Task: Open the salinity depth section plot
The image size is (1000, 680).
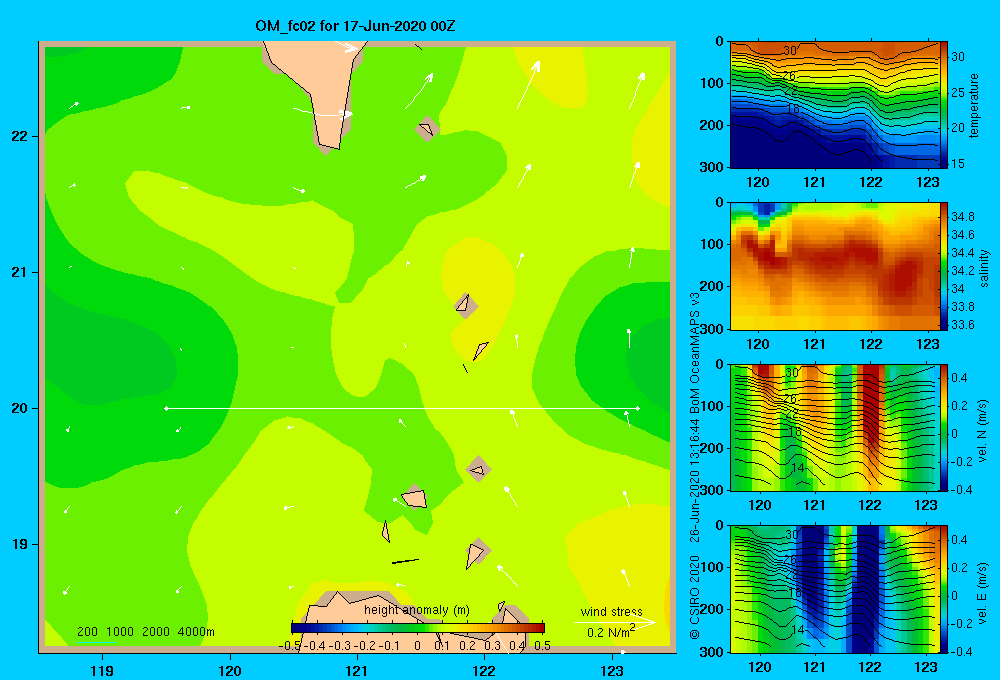Action: click(835, 266)
